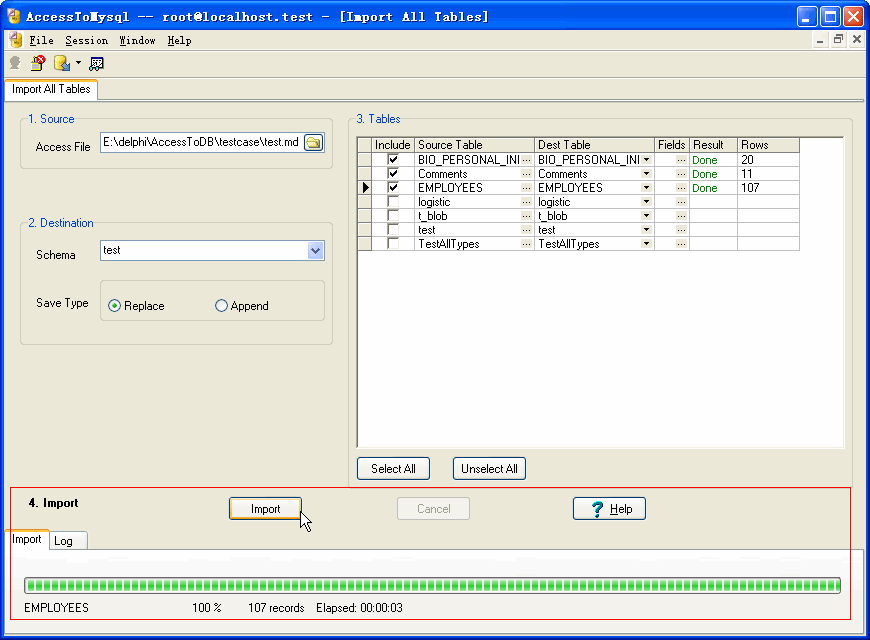Minimize the inner MDI window
Image resolution: width=870 pixels, height=640 pixels.
point(820,39)
